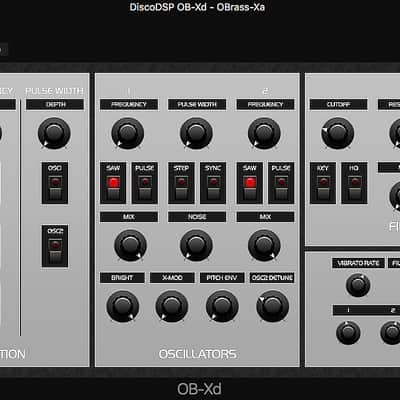Click the PITCH ENV knob

tap(222, 306)
